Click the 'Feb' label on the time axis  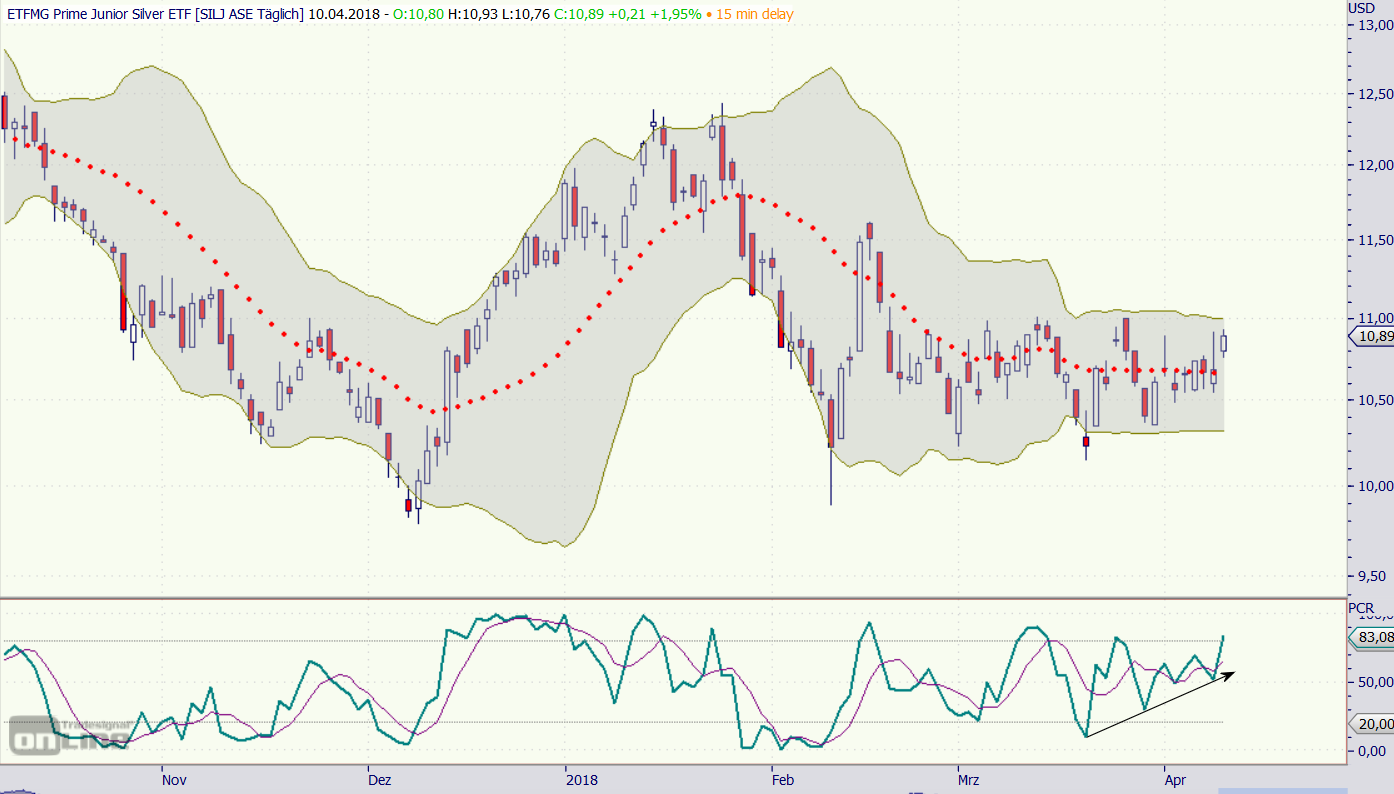783,779
